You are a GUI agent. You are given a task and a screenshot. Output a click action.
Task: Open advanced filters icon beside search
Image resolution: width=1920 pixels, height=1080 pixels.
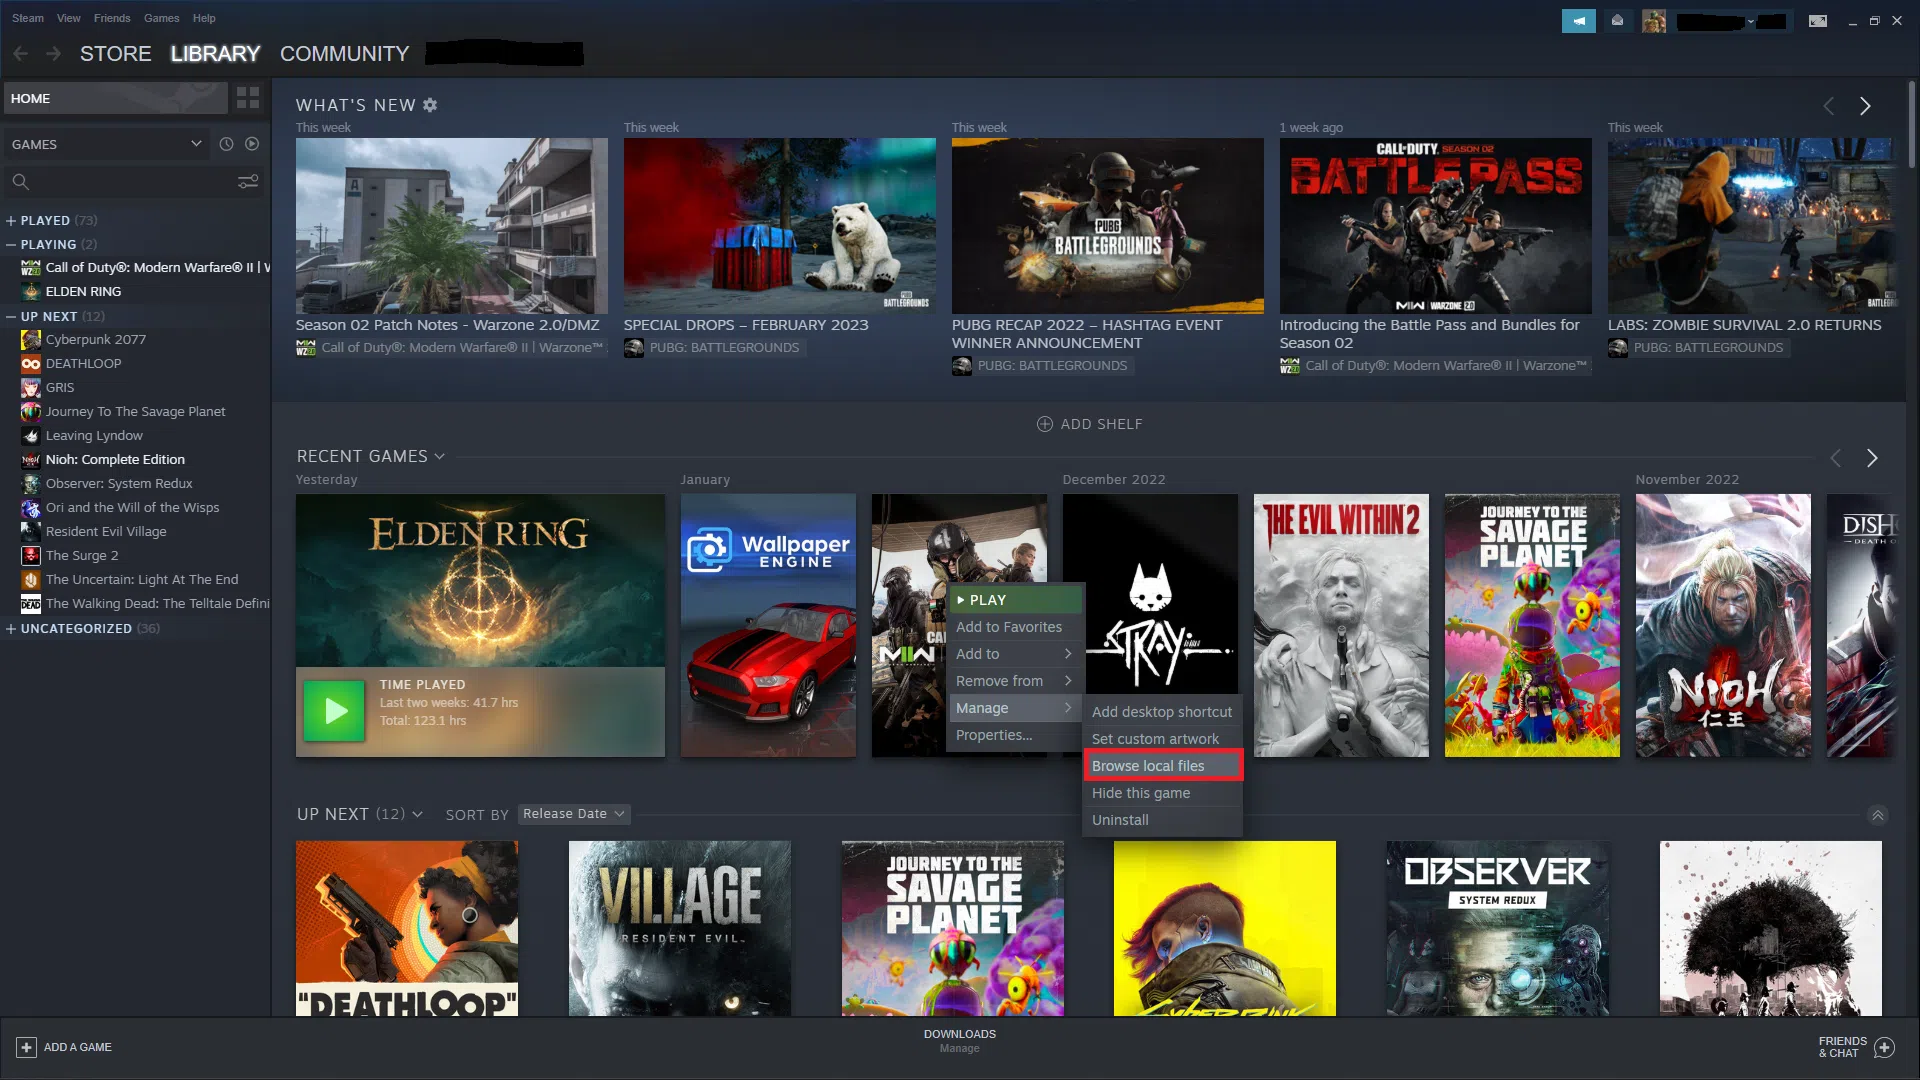coord(247,181)
